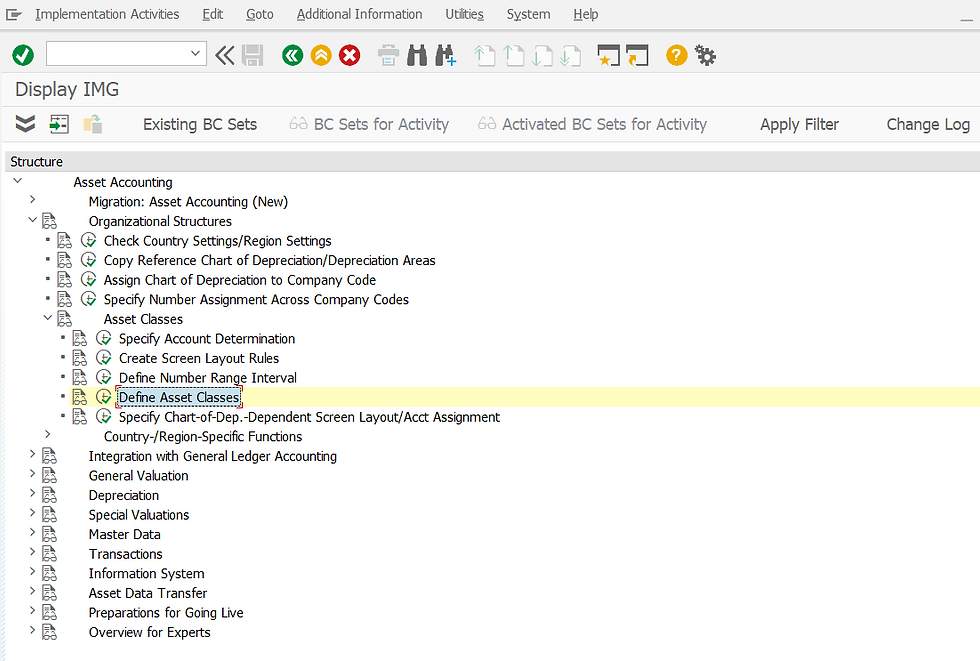
Task: Click the Apply Filter button
Action: [799, 124]
